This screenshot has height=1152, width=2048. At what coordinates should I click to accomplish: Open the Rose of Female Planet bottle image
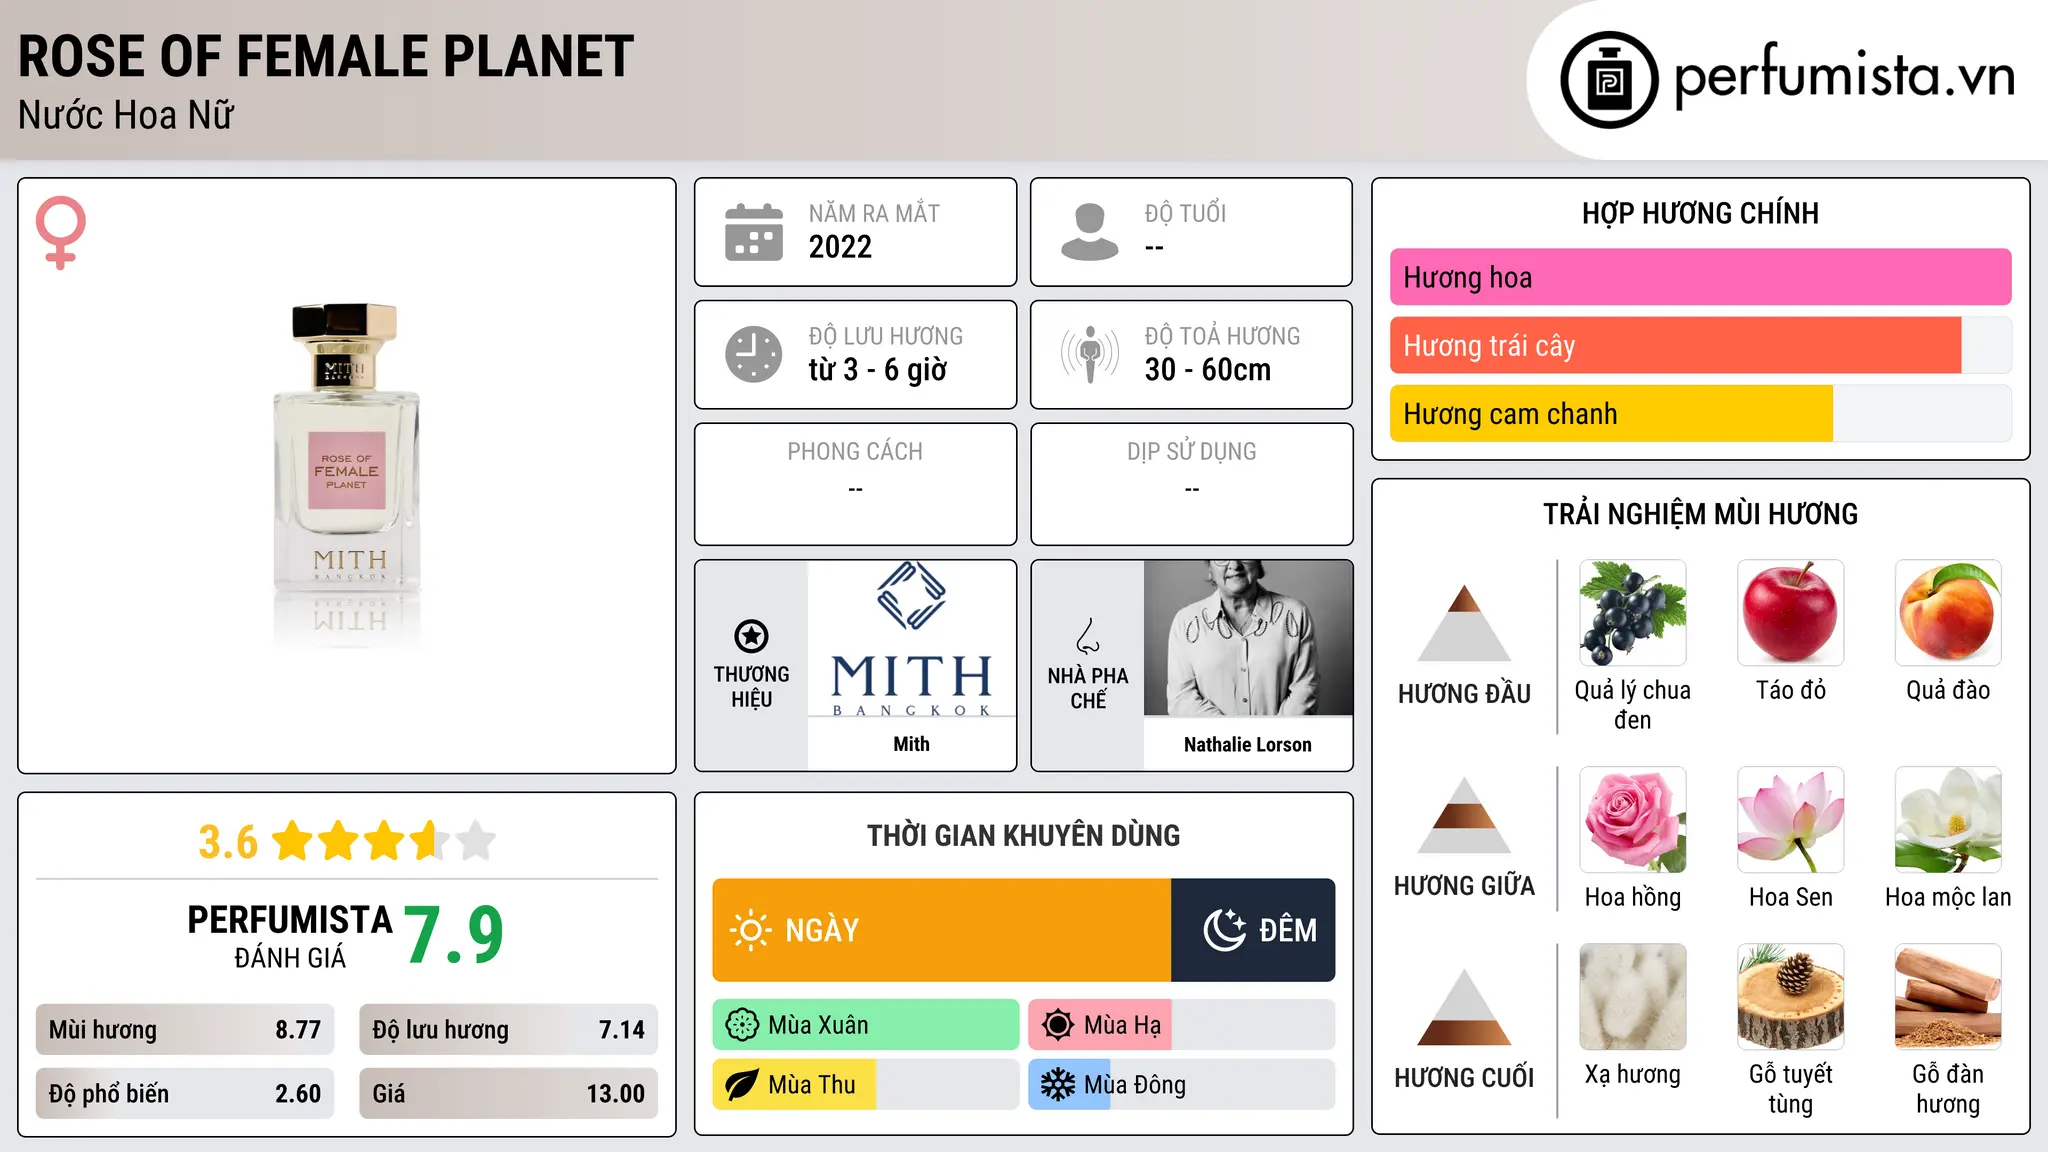pos(346,476)
